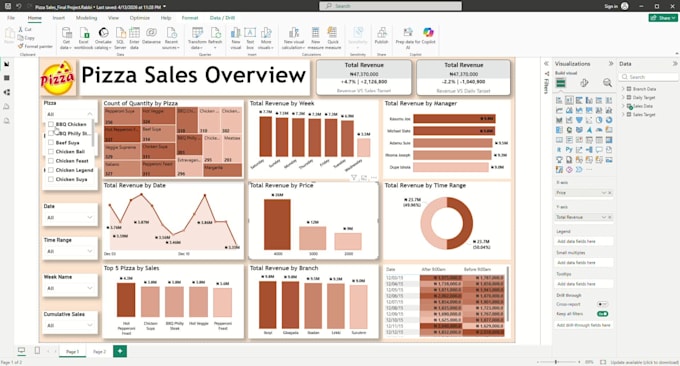Switch to Report view in left sidebar
The image size is (680, 366).
tap(7, 64)
